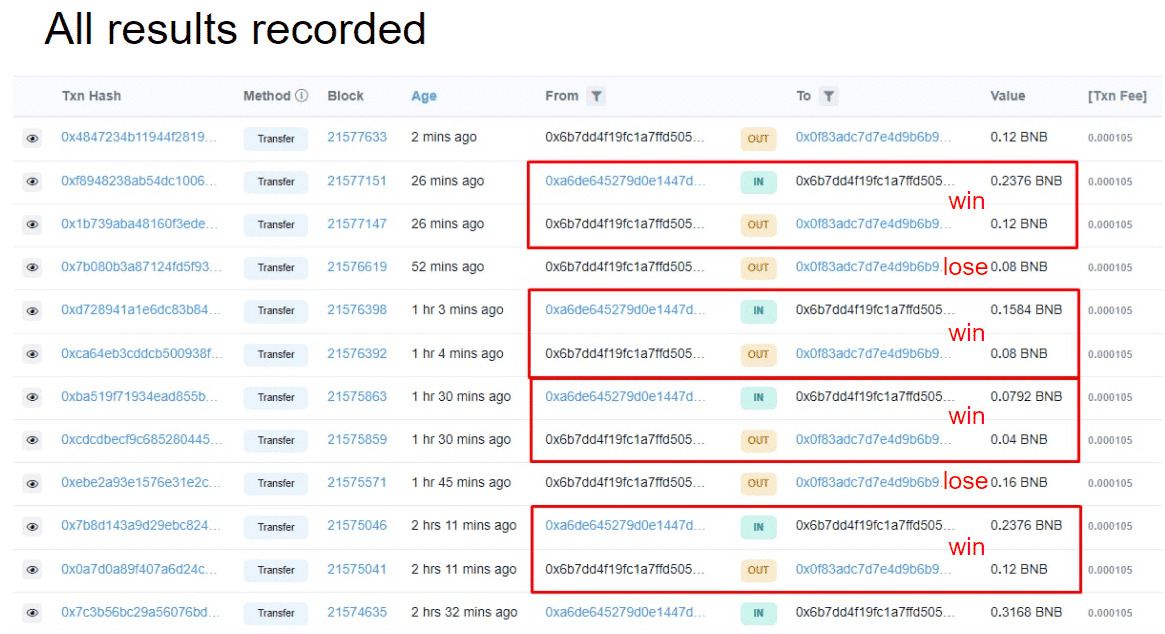
Task: Open sender address 0xa6de645279d0e1447d
Action: 626,182
